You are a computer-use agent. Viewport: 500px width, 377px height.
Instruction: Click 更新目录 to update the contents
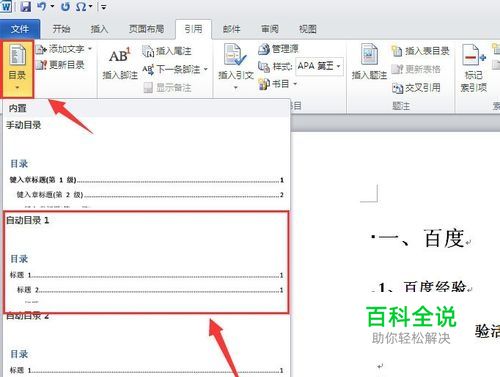pyautogui.click(x=60, y=65)
